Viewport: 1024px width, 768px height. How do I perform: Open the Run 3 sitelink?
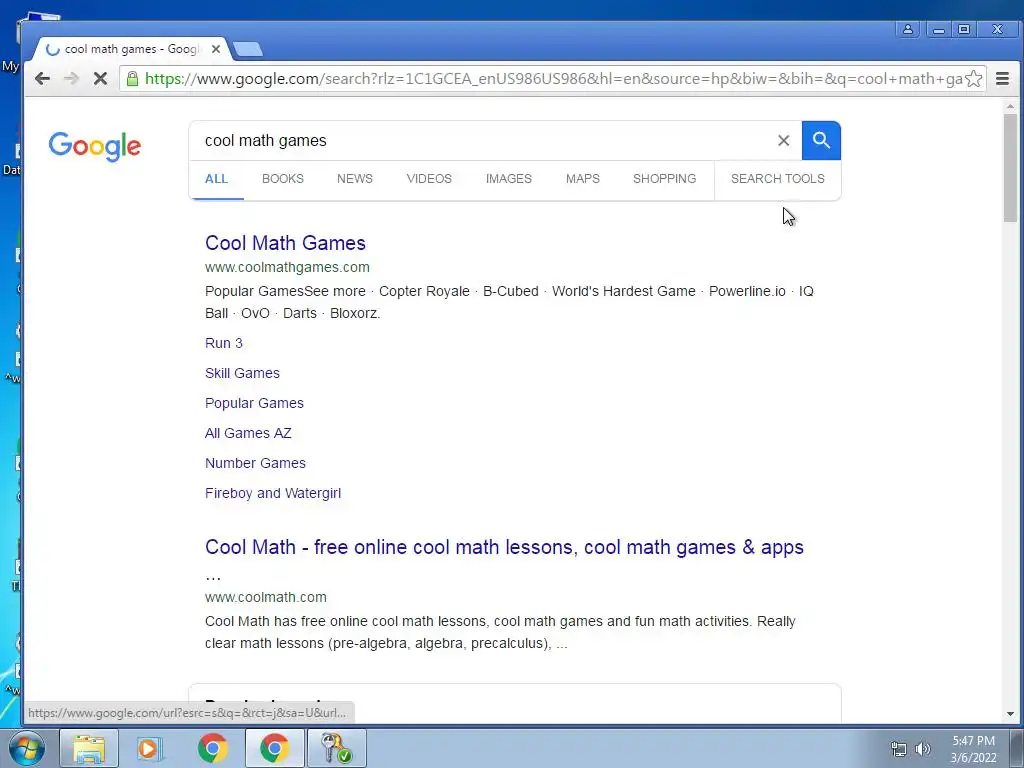pos(224,344)
